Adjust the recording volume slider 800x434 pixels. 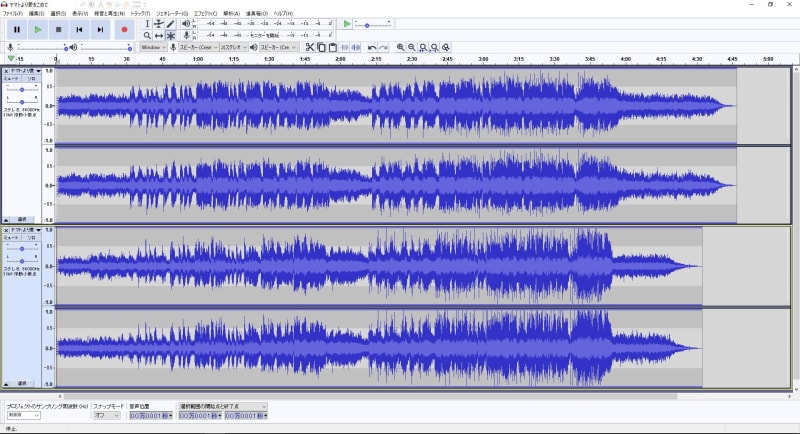click(x=42, y=47)
